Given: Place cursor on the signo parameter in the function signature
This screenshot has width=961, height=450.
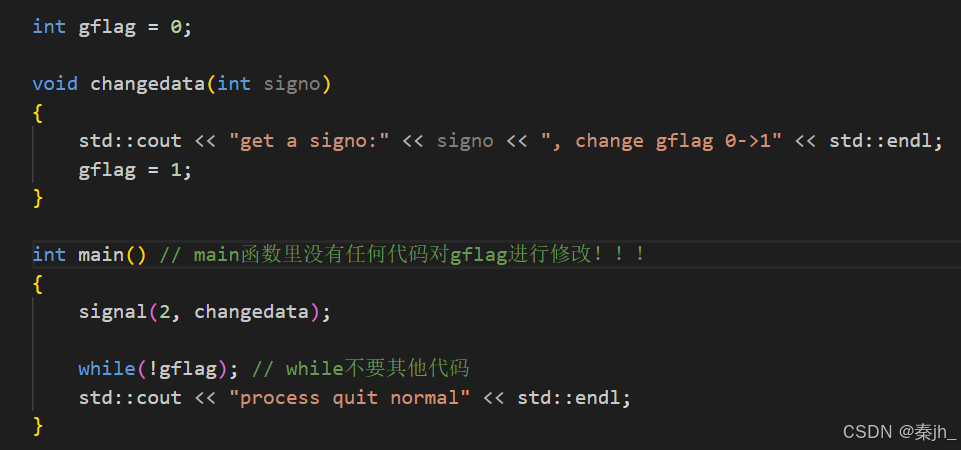Looking at the screenshot, I should click(292, 83).
